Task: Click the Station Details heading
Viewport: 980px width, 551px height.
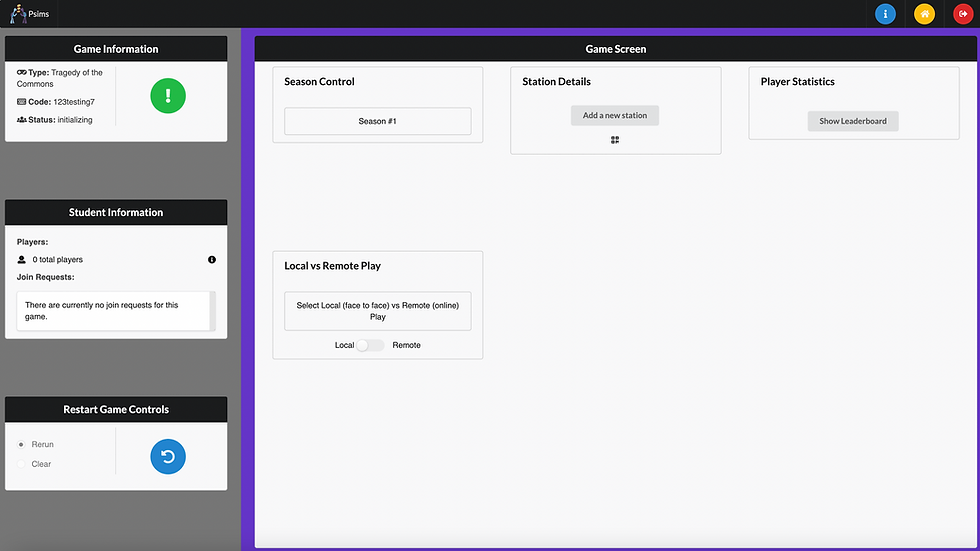Action: pyautogui.click(x=556, y=82)
